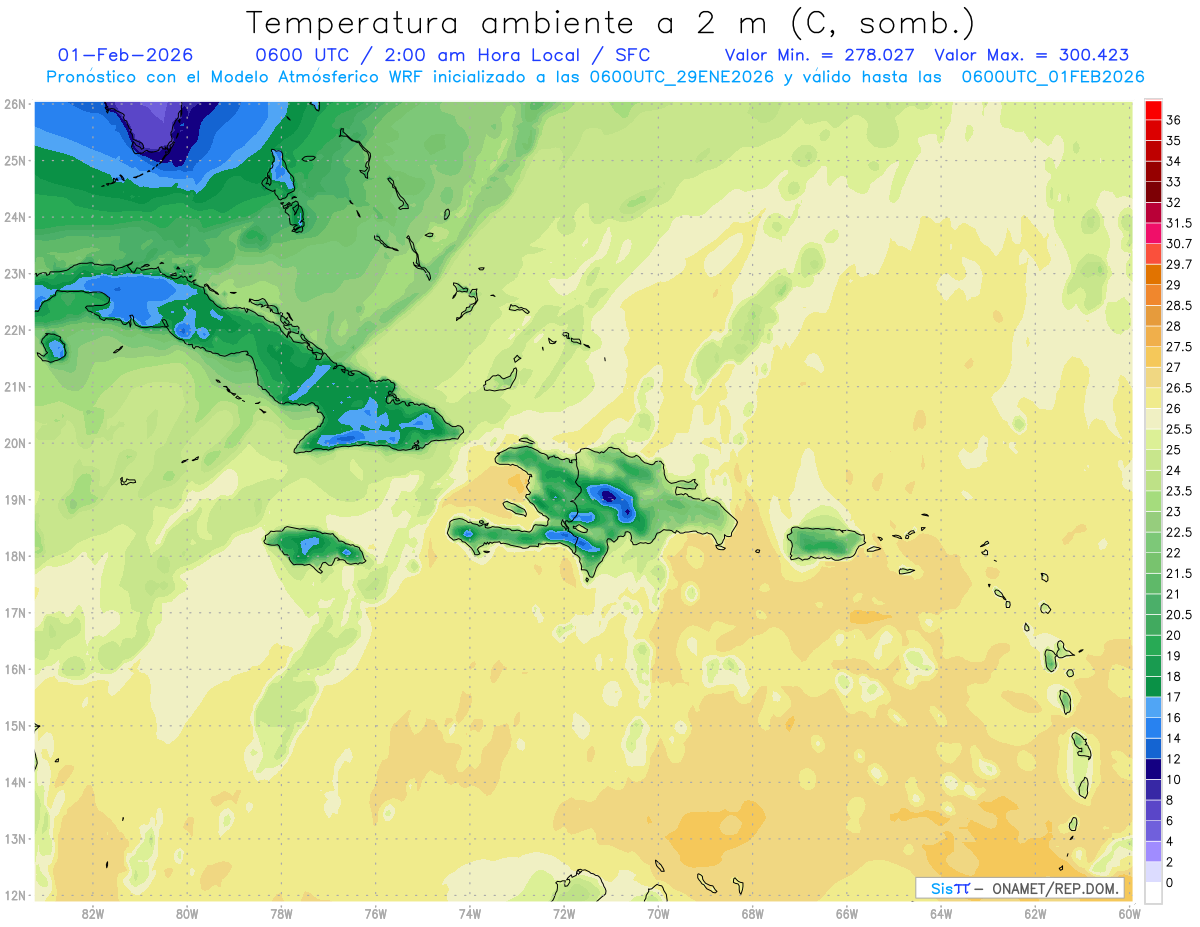Viewport: 1200px width, 927px height.
Task: Click the legend value 4
Action: (x=1170, y=841)
